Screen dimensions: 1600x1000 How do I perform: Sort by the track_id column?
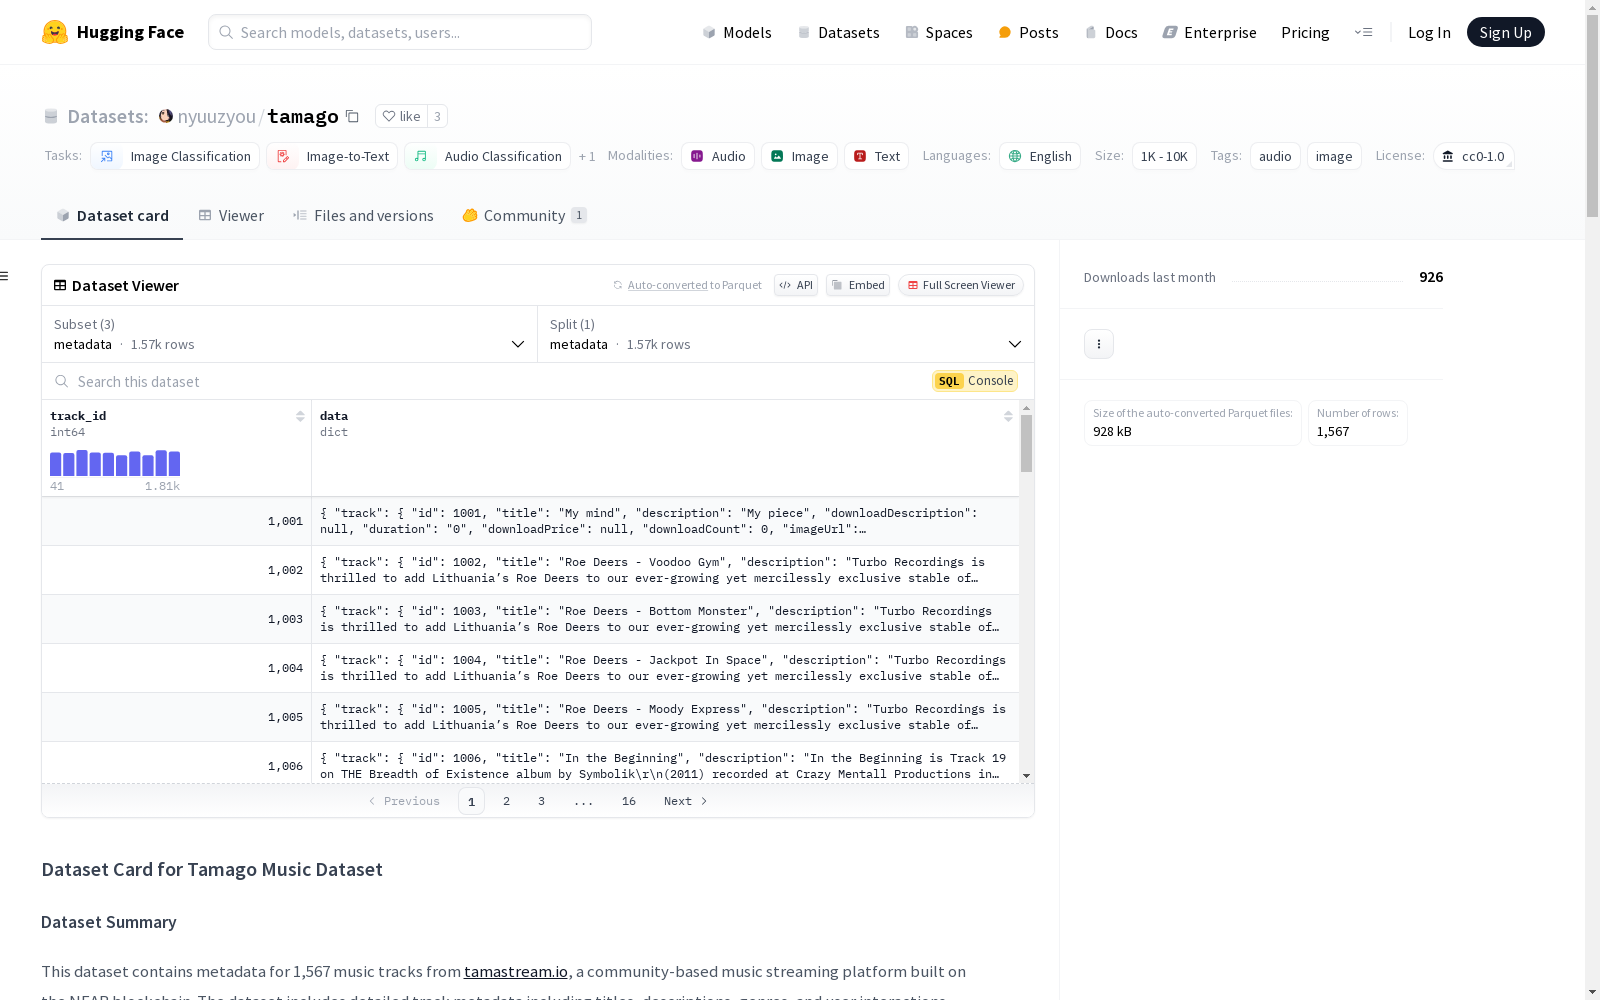pos(300,416)
